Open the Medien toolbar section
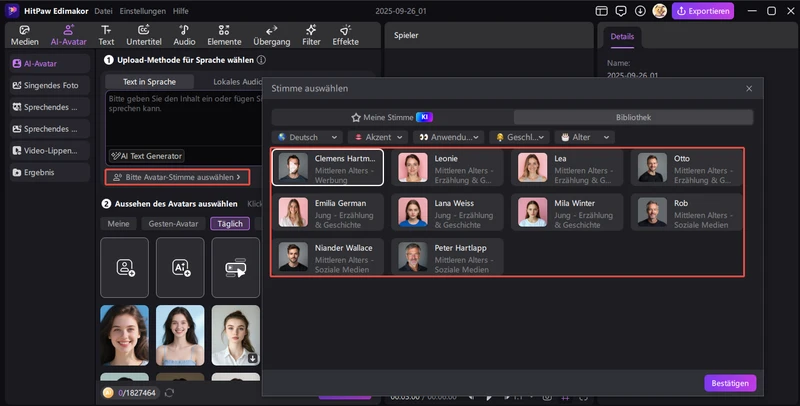 point(25,35)
